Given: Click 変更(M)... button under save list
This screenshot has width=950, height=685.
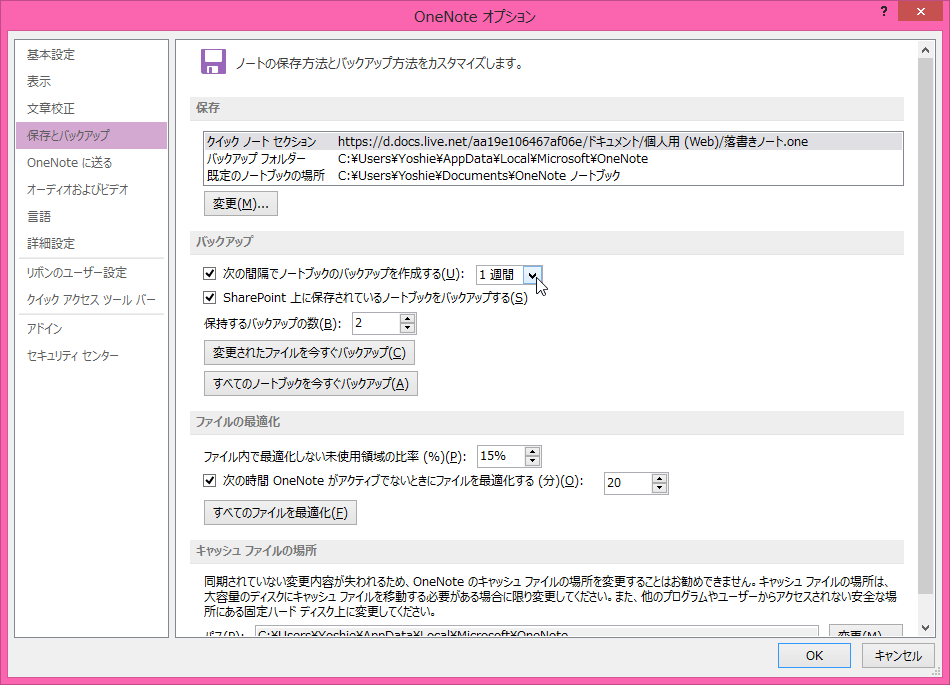Looking at the screenshot, I should tap(241, 204).
